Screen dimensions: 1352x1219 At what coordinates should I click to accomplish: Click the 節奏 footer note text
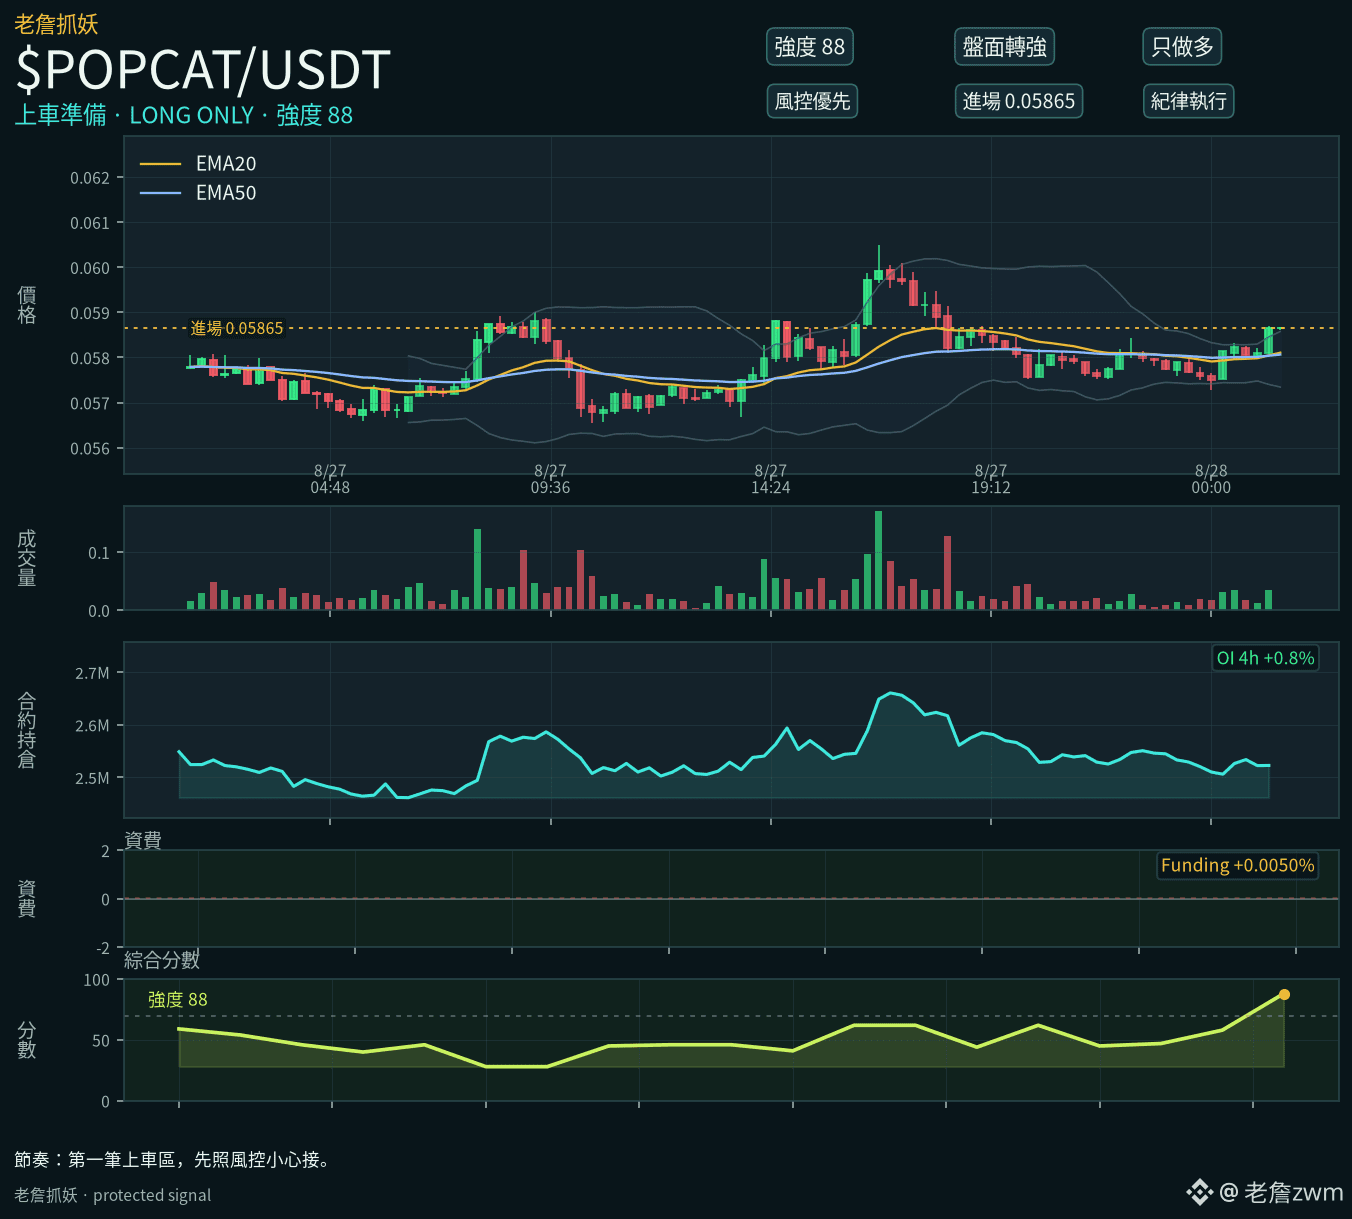172,1160
